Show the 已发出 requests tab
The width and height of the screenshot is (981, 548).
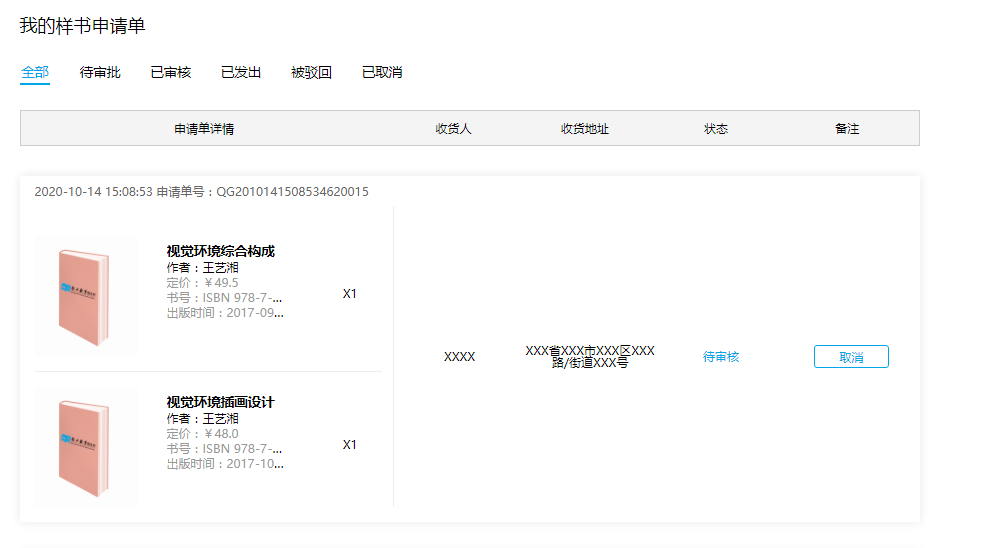coord(241,72)
